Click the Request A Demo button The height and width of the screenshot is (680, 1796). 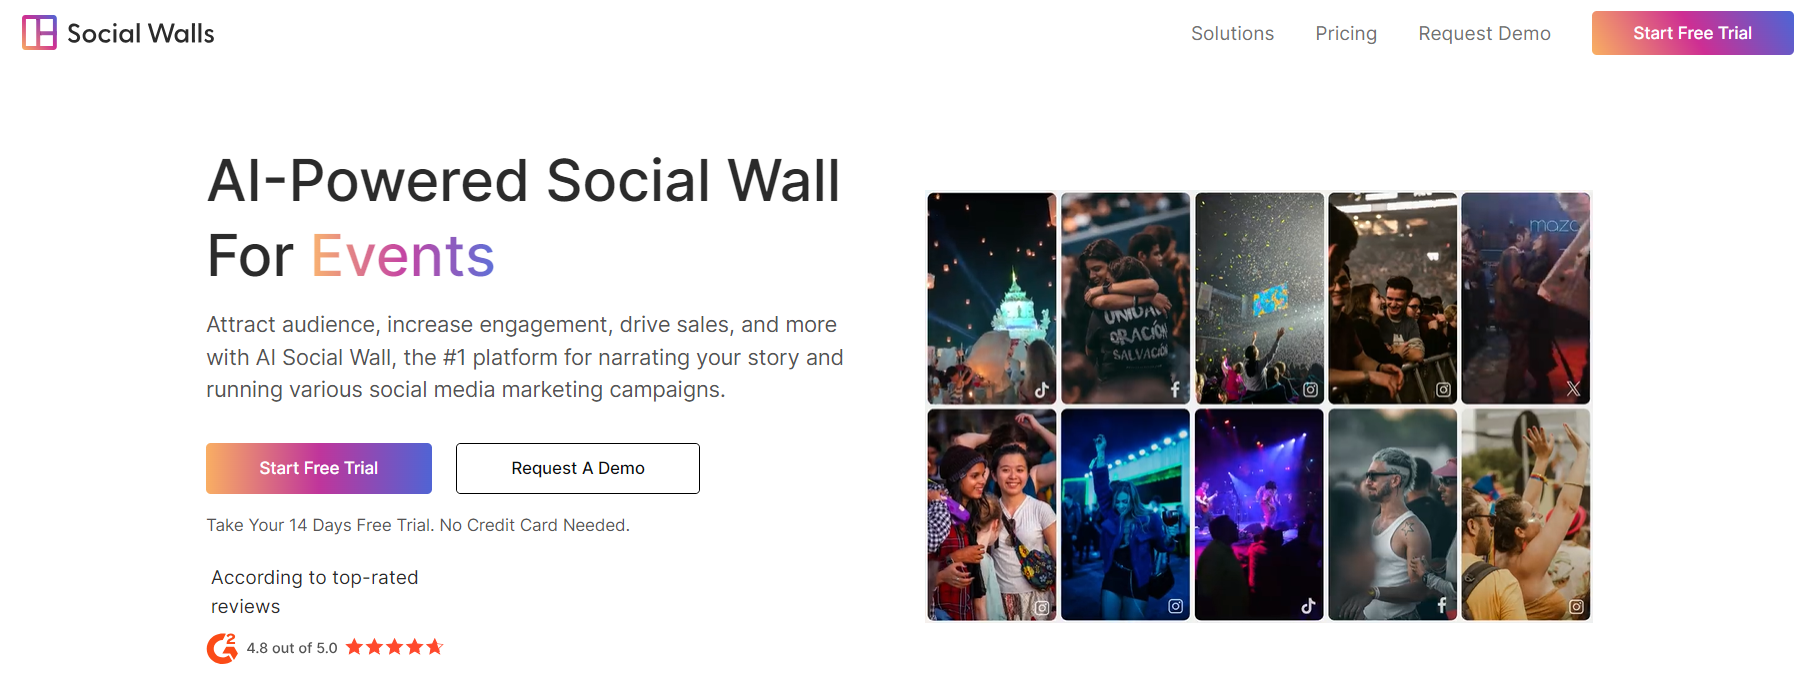point(577,468)
